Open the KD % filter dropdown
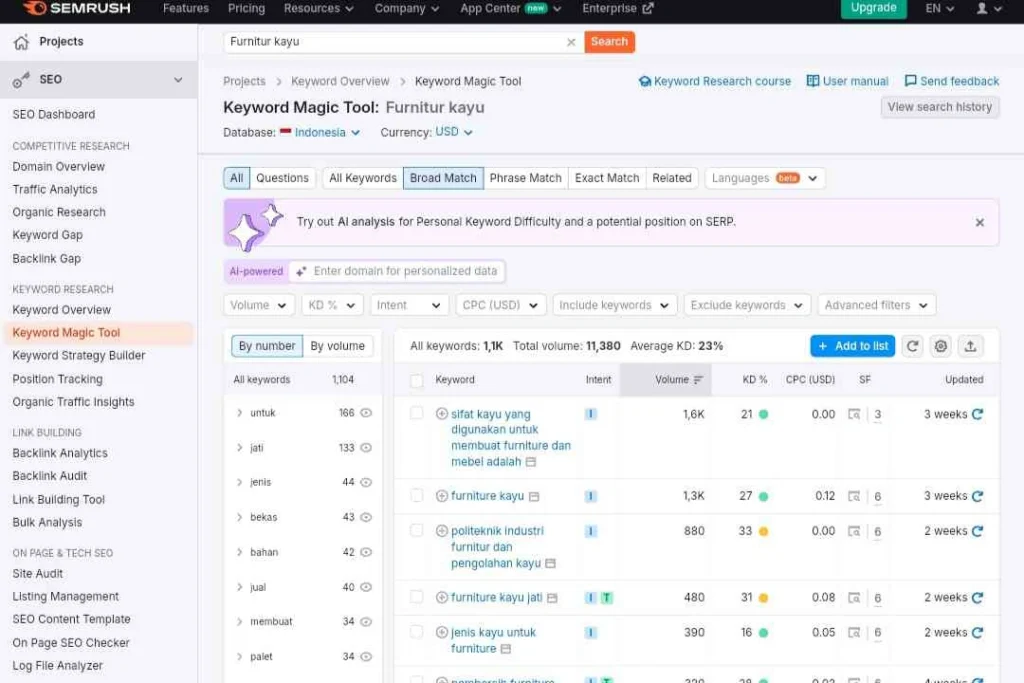The image size is (1024, 683). [x=332, y=305]
